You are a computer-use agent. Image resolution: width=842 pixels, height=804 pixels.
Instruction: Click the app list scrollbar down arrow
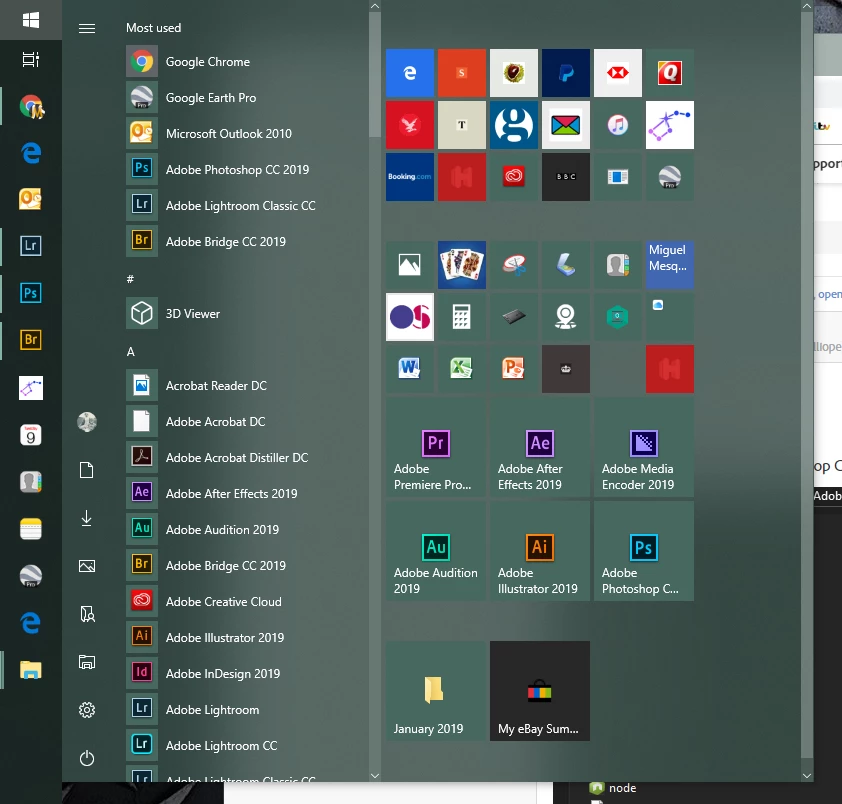click(x=375, y=776)
